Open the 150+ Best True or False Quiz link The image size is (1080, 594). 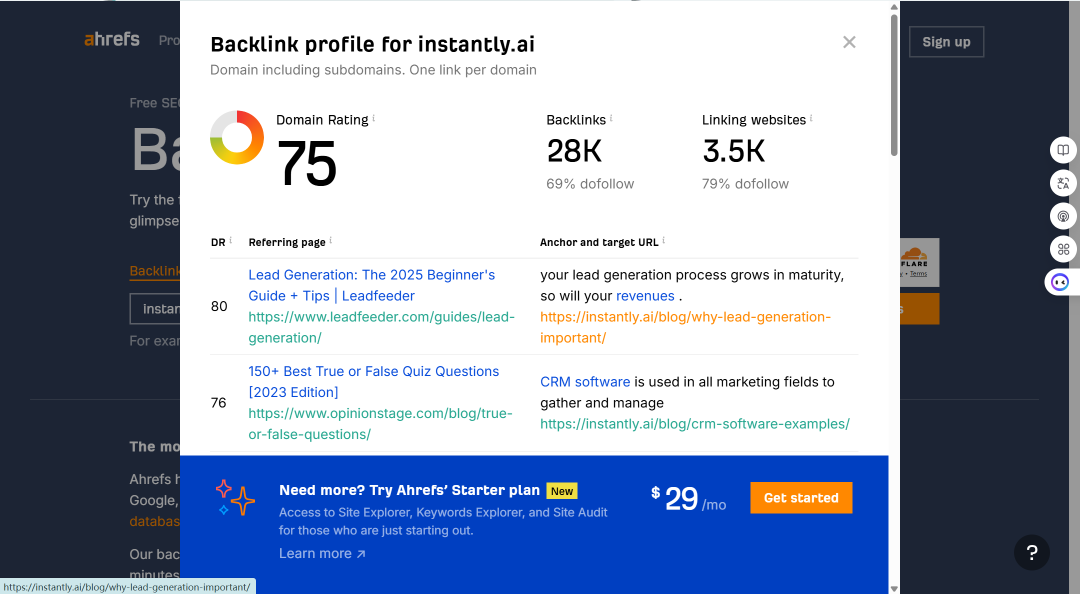tap(373, 382)
